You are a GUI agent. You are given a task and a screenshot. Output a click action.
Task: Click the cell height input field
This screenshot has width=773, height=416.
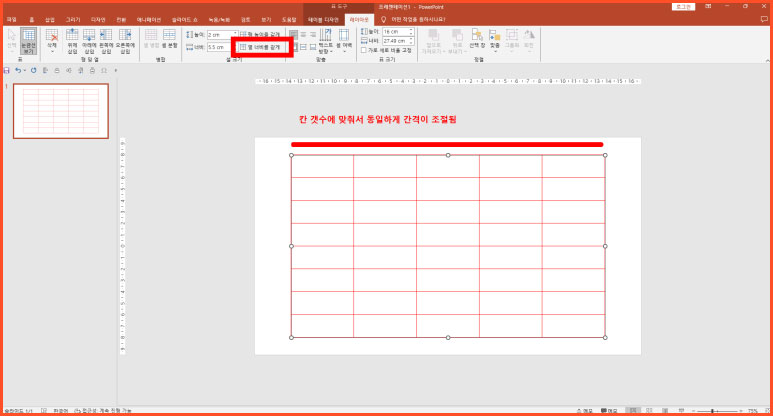(220, 35)
